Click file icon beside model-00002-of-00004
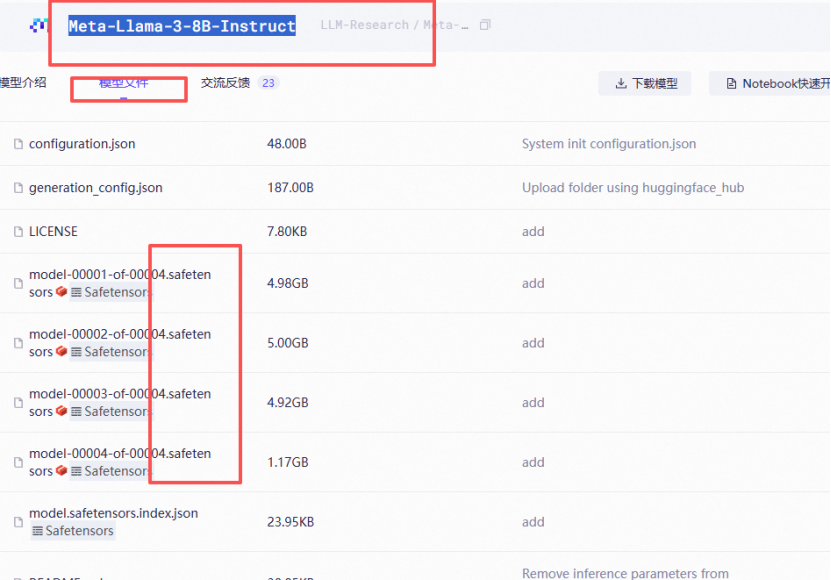The width and height of the screenshot is (831, 580). [x=19, y=343]
